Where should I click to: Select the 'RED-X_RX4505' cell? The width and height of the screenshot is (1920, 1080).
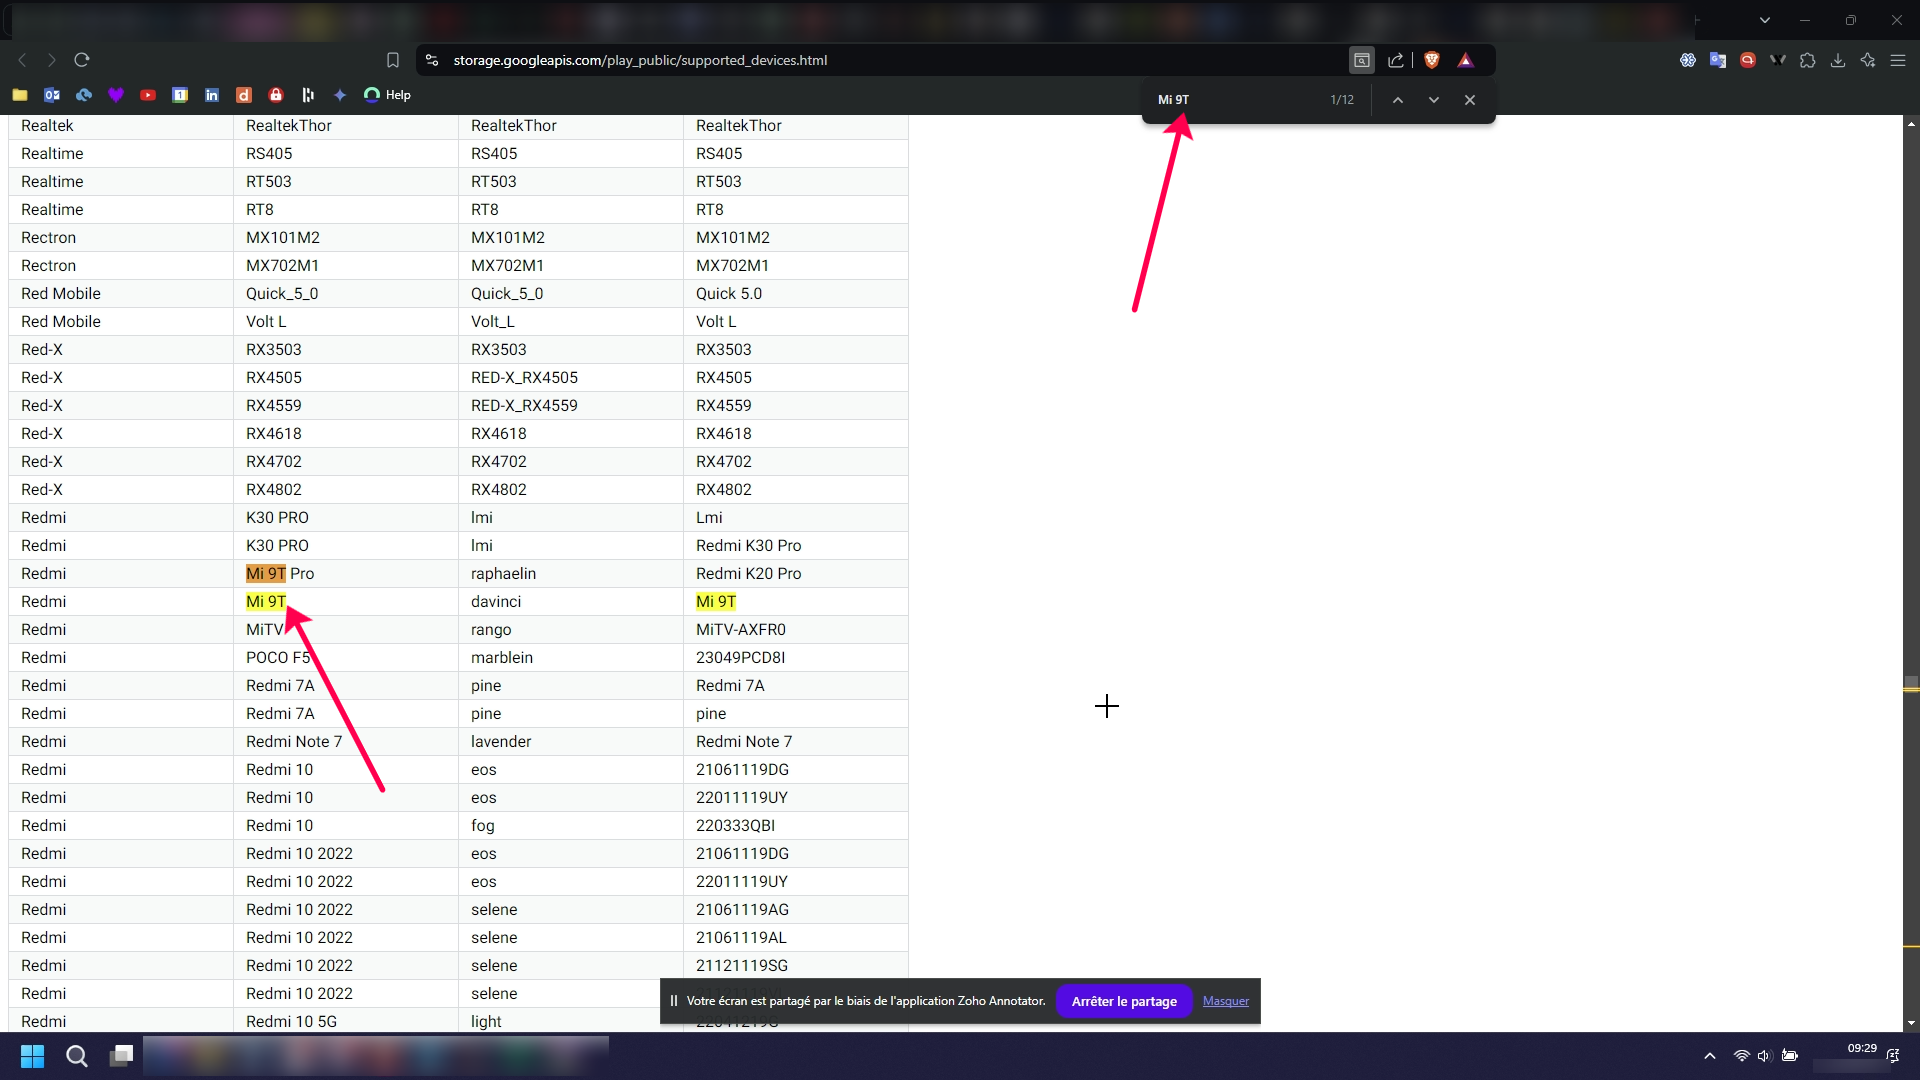tap(570, 377)
